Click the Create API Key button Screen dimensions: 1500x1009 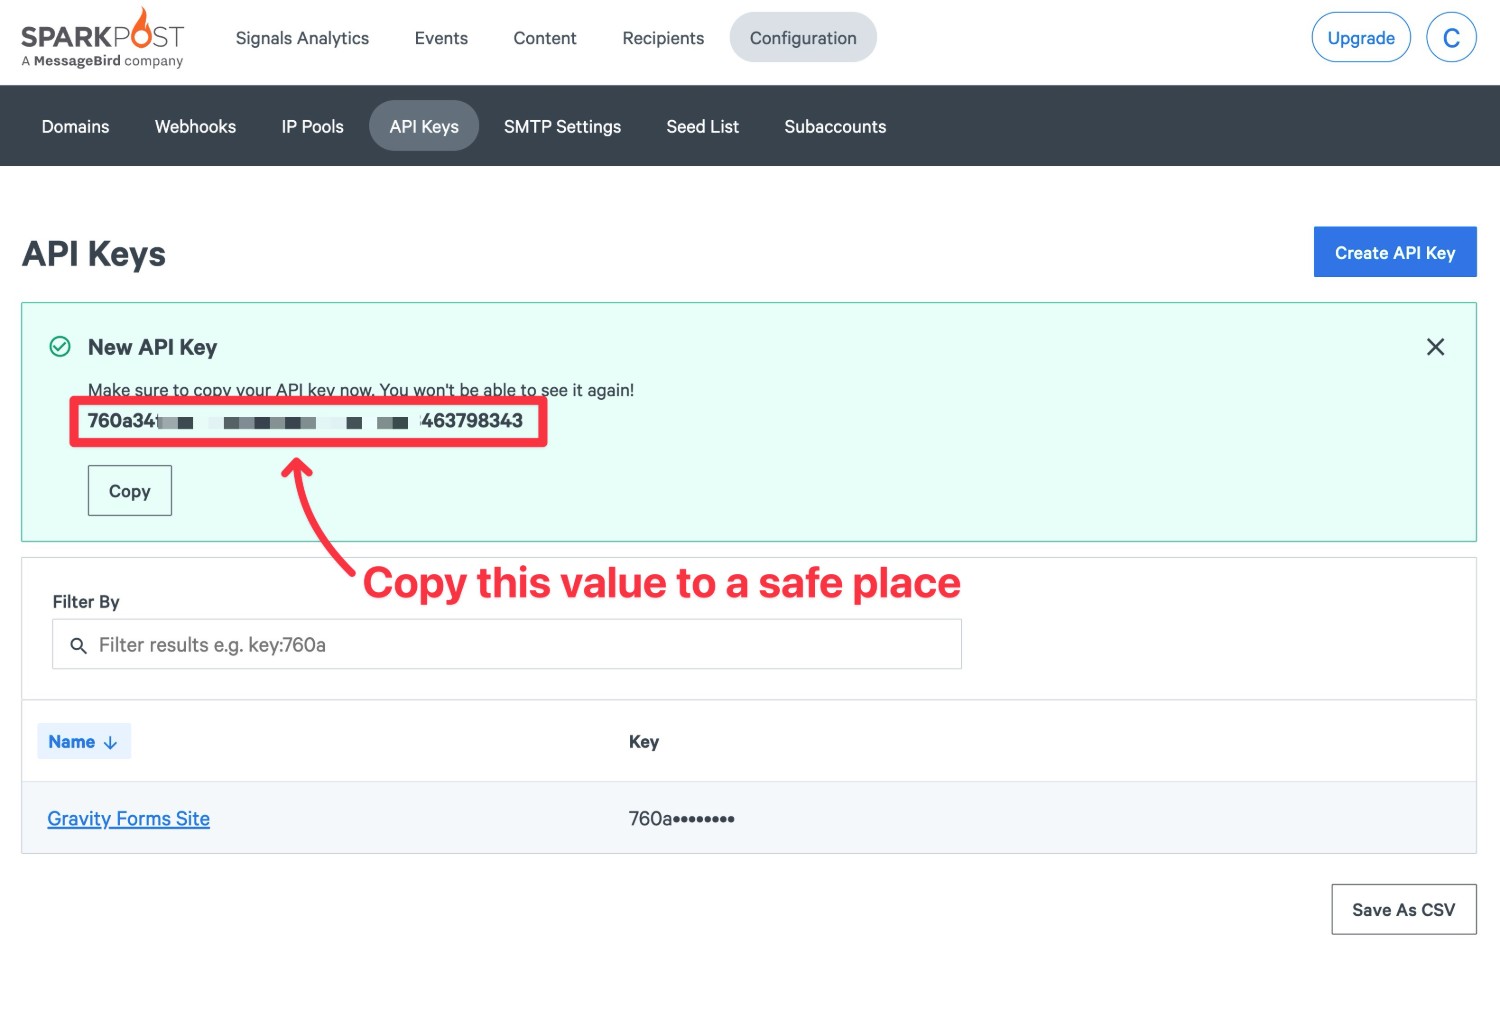[x=1395, y=252]
